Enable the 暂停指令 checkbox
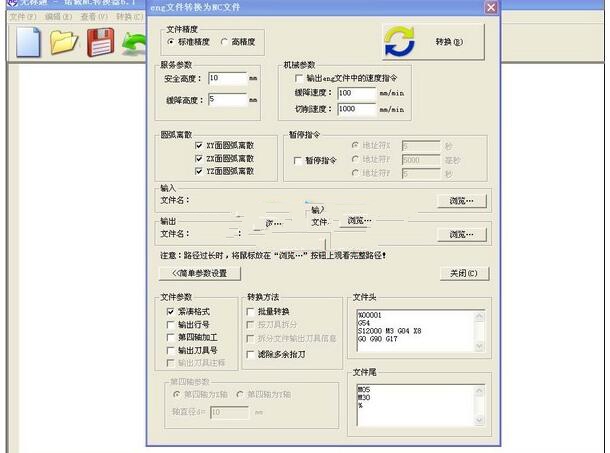Viewport: 610px width, 453px height. (298, 160)
